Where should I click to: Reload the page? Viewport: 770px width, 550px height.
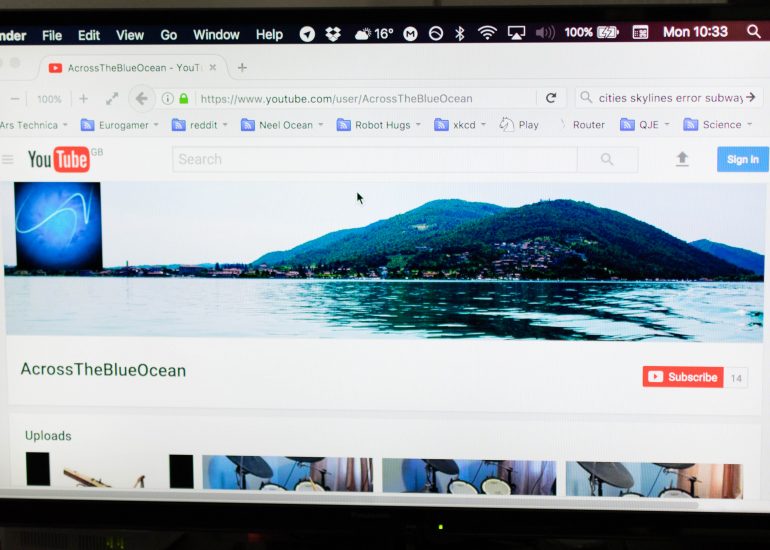[551, 98]
